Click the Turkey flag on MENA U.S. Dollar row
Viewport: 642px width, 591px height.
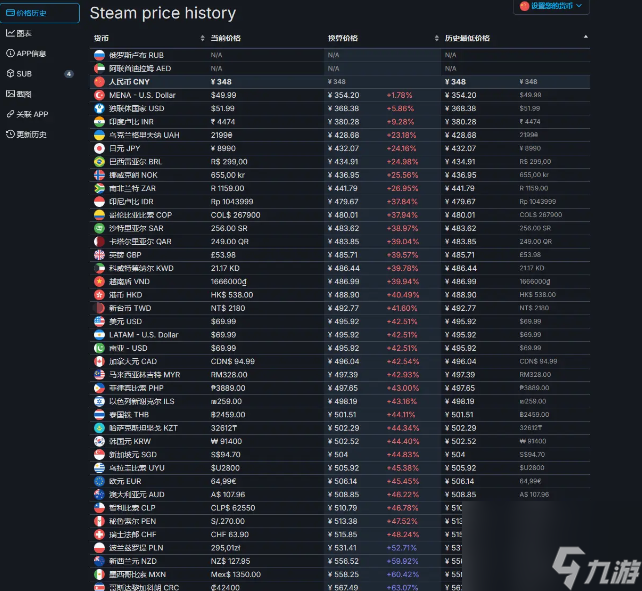click(99, 95)
